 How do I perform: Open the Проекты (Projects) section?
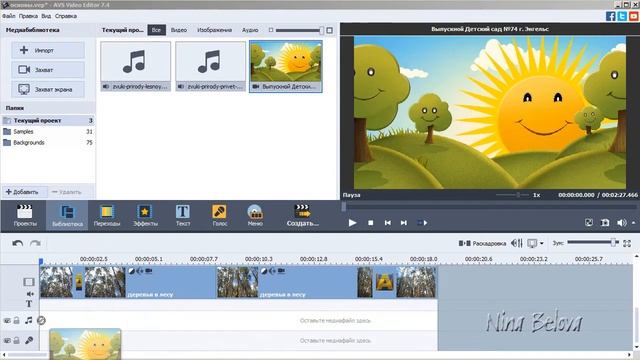[x=25, y=216]
